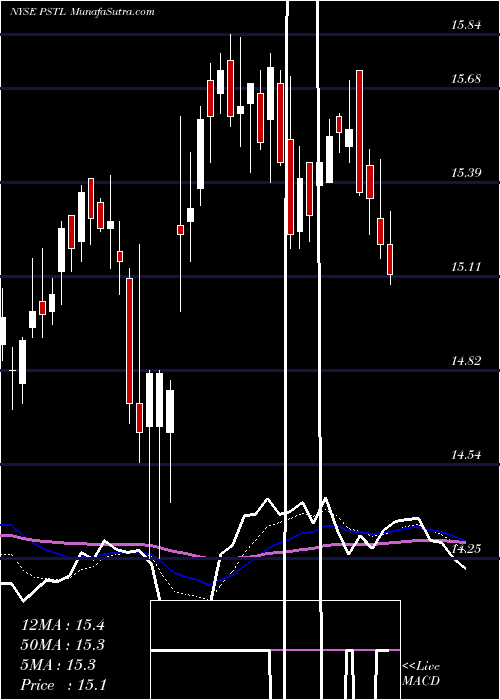500x700 pixels.
Task: Click the 5MA : 15.3 value
Action: [x=58, y=665]
